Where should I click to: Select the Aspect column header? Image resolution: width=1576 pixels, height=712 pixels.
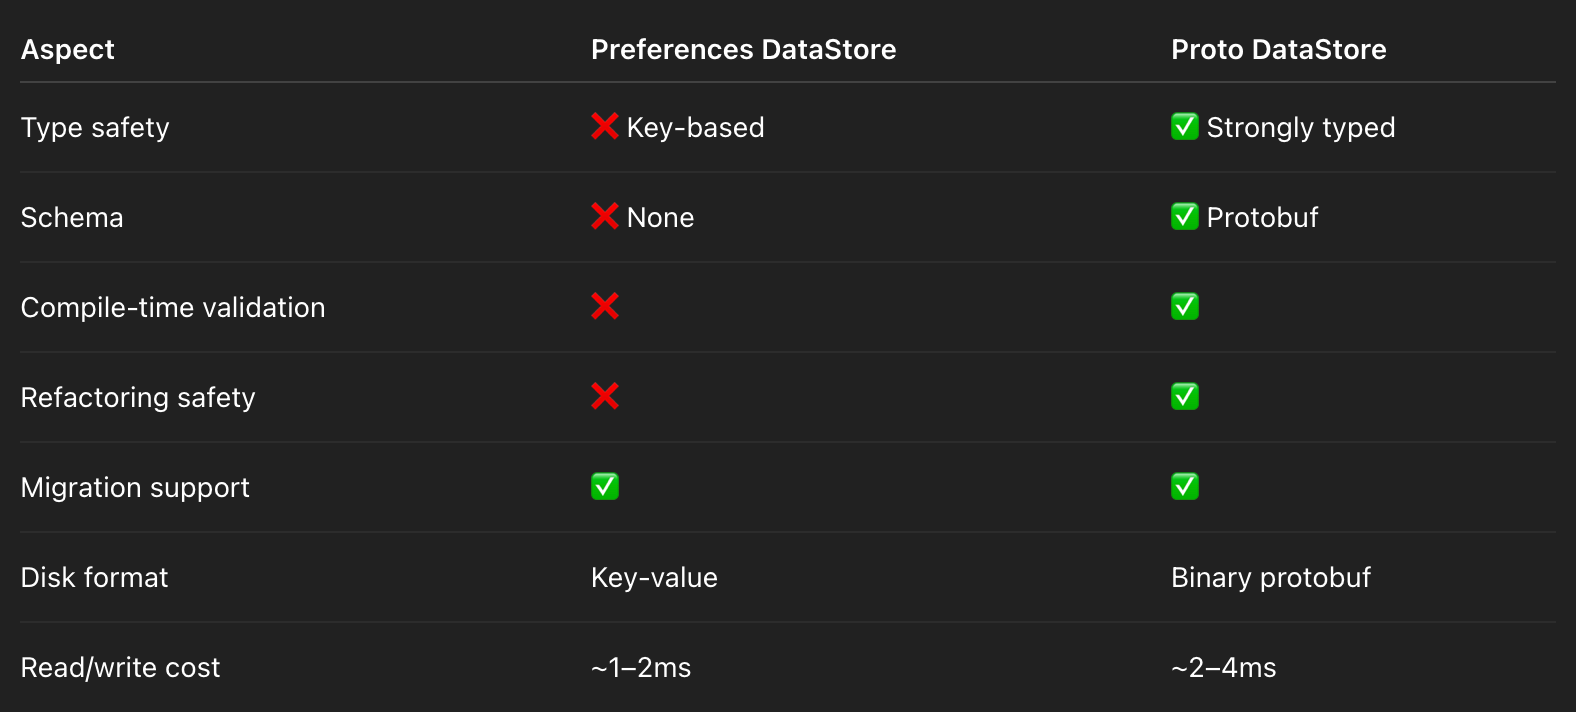[x=68, y=50]
